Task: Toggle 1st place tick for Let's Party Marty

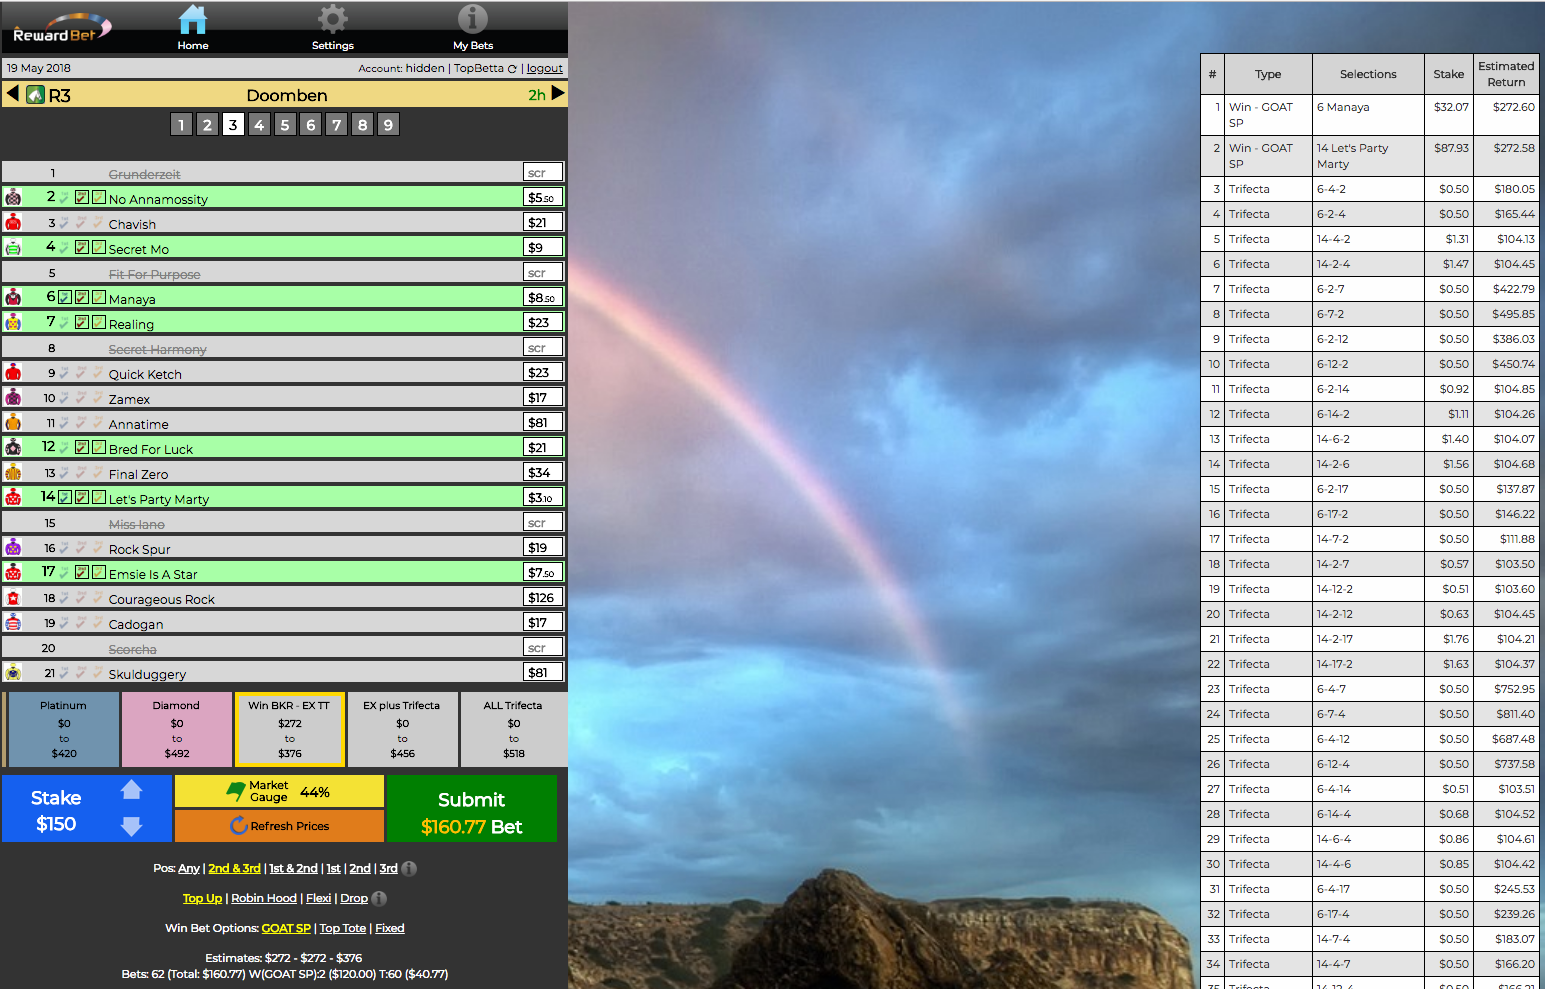Action: pyautogui.click(x=65, y=497)
